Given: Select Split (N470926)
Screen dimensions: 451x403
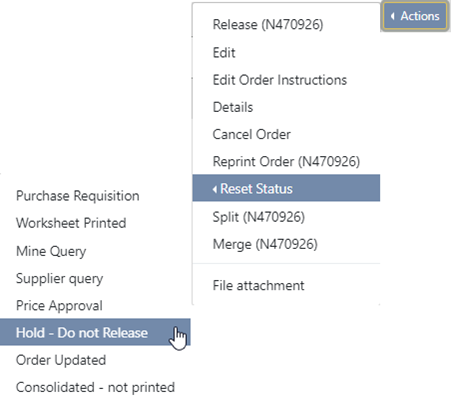Looking at the screenshot, I should click(x=286, y=217).
